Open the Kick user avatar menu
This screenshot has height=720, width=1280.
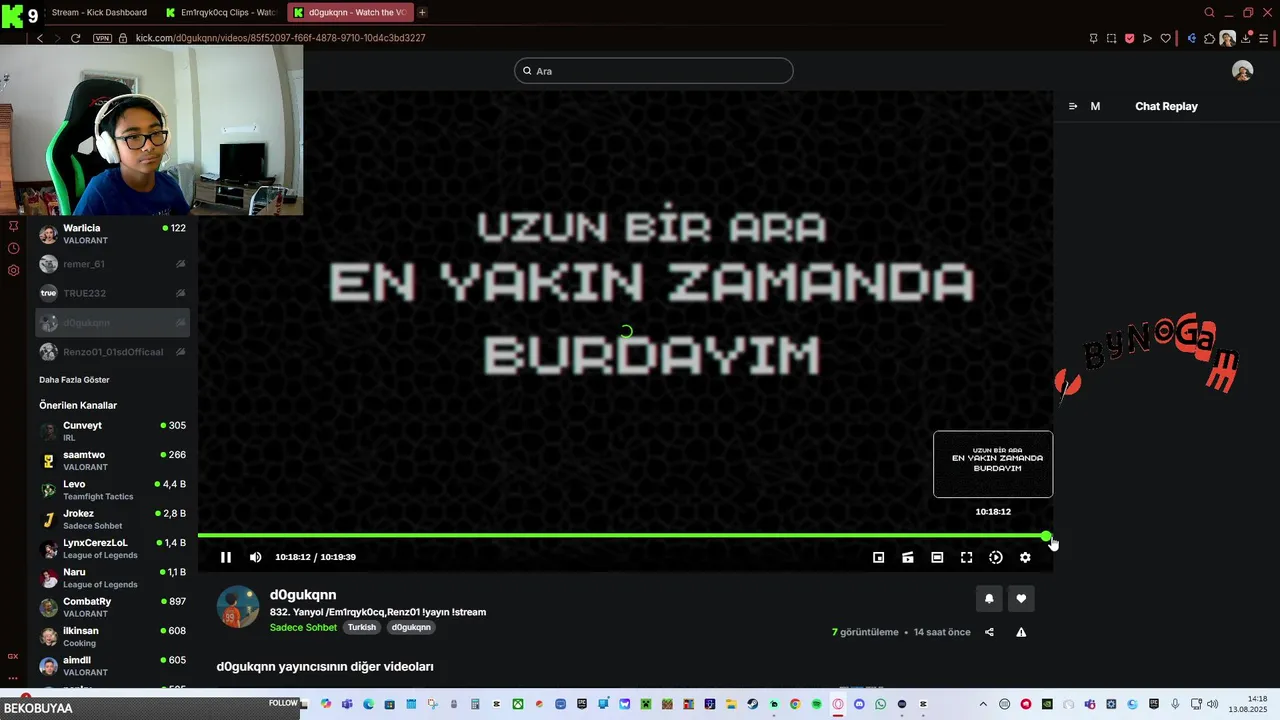point(1242,71)
